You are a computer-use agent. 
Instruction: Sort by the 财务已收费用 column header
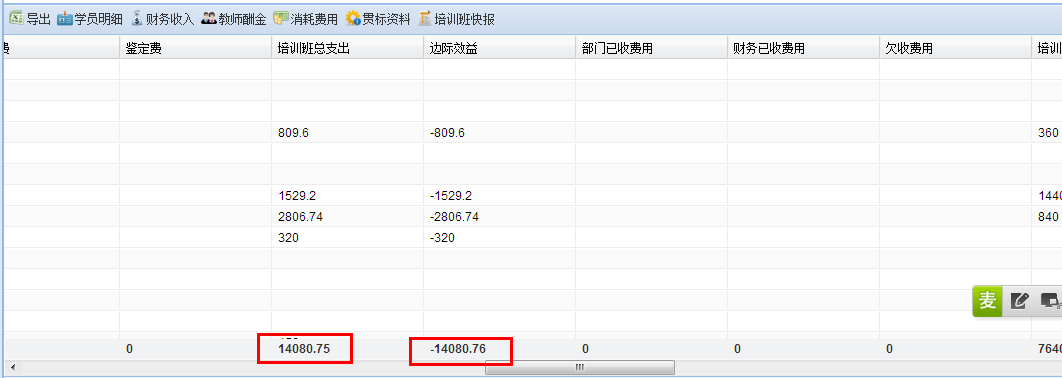coord(803,48)
